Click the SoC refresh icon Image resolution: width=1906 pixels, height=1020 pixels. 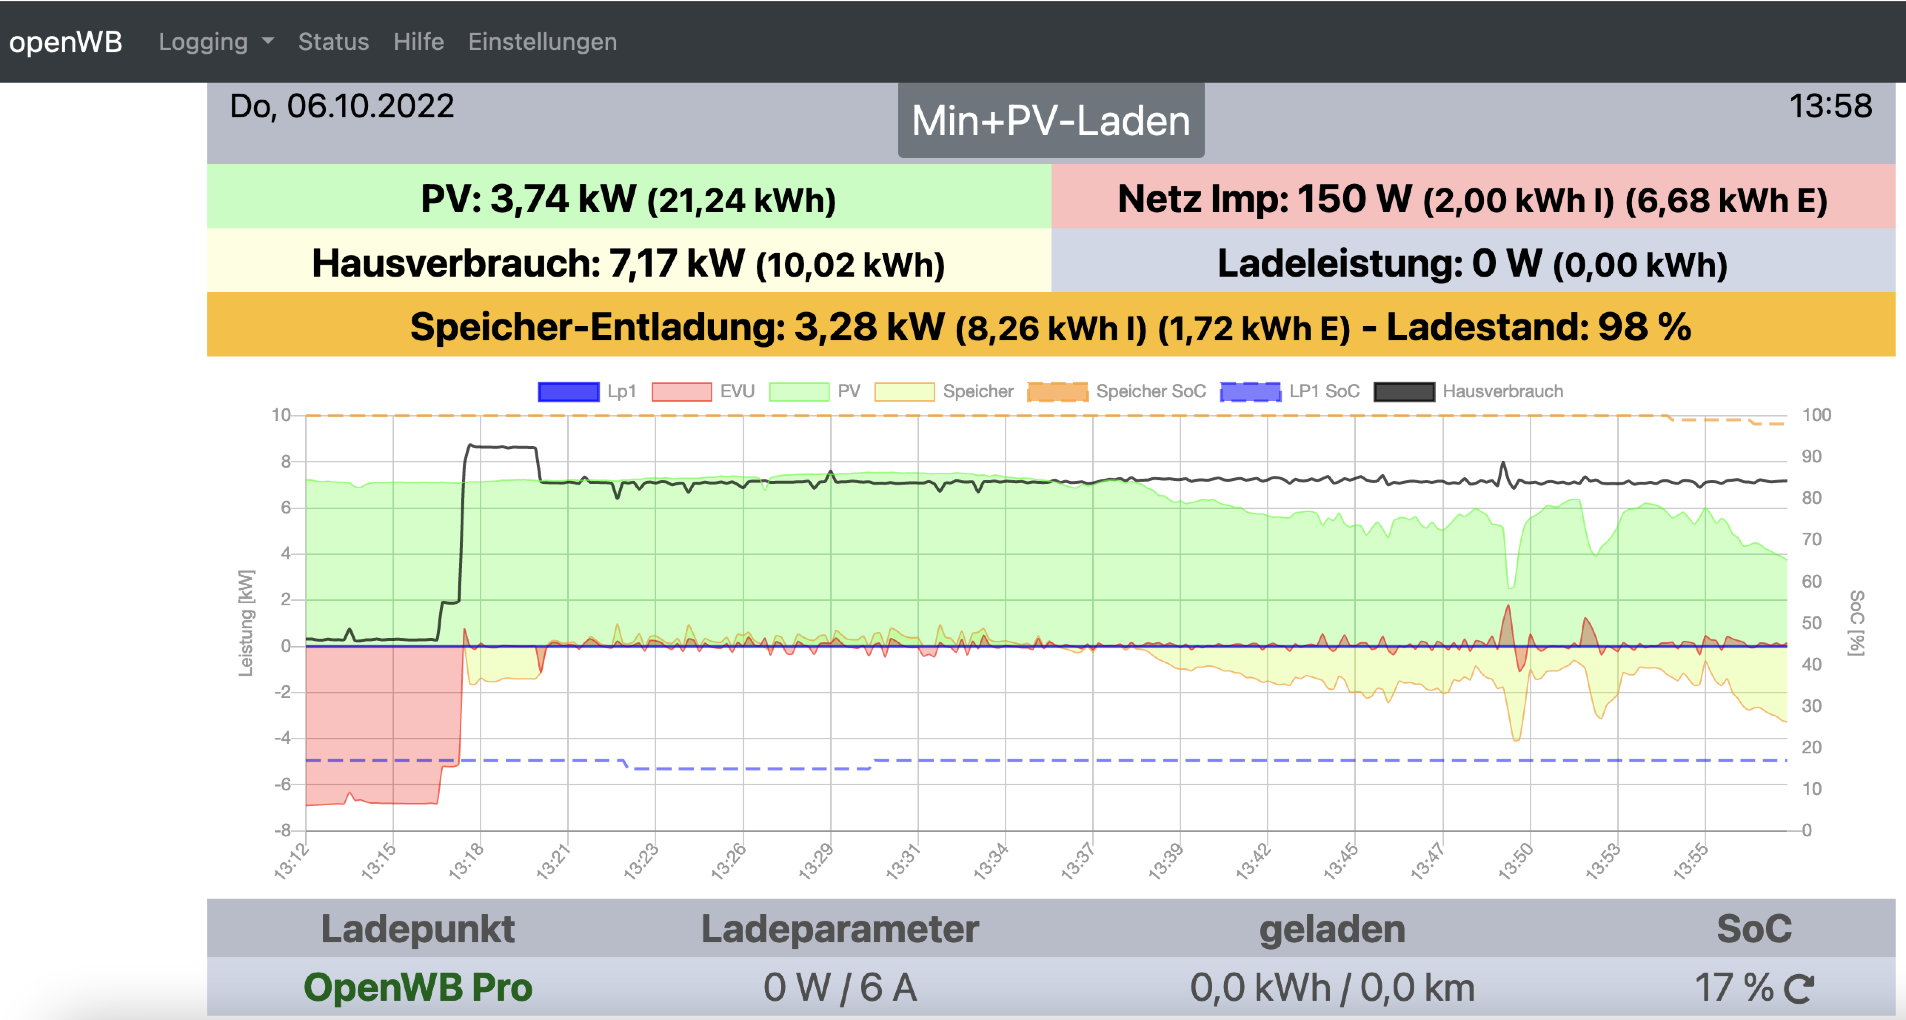pos(1799,989)
